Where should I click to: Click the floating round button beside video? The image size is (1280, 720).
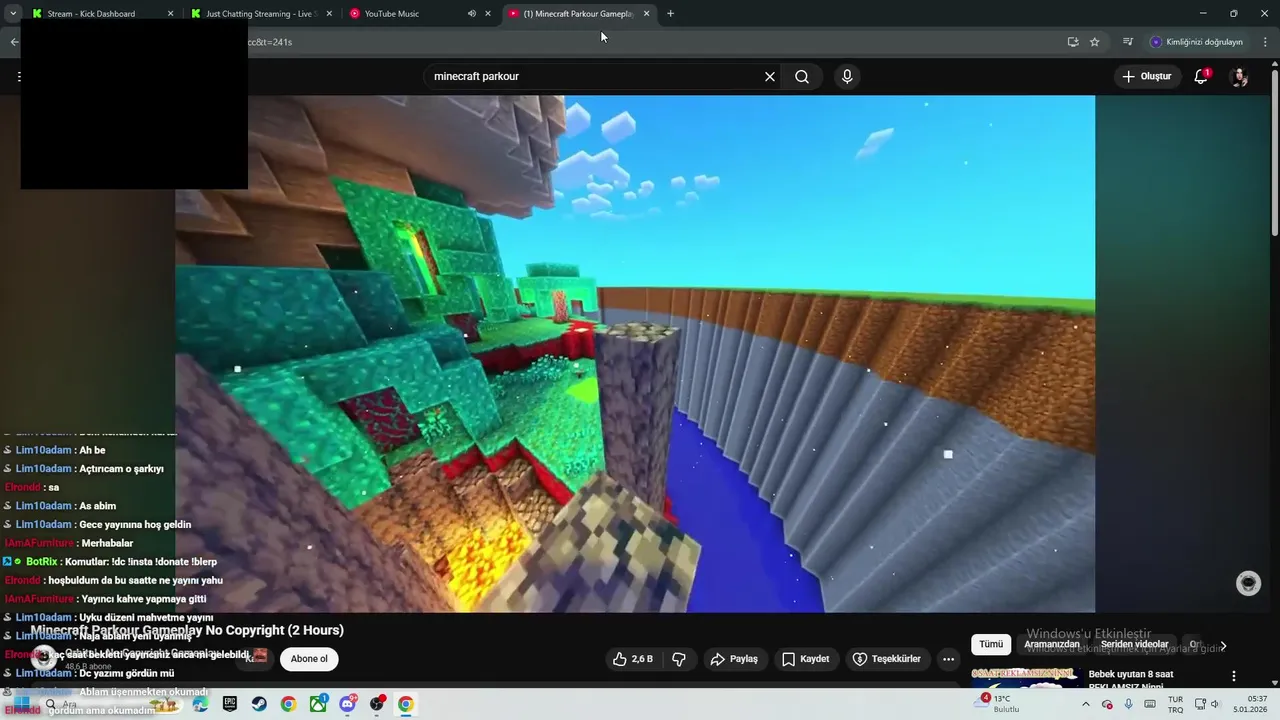1248,584
